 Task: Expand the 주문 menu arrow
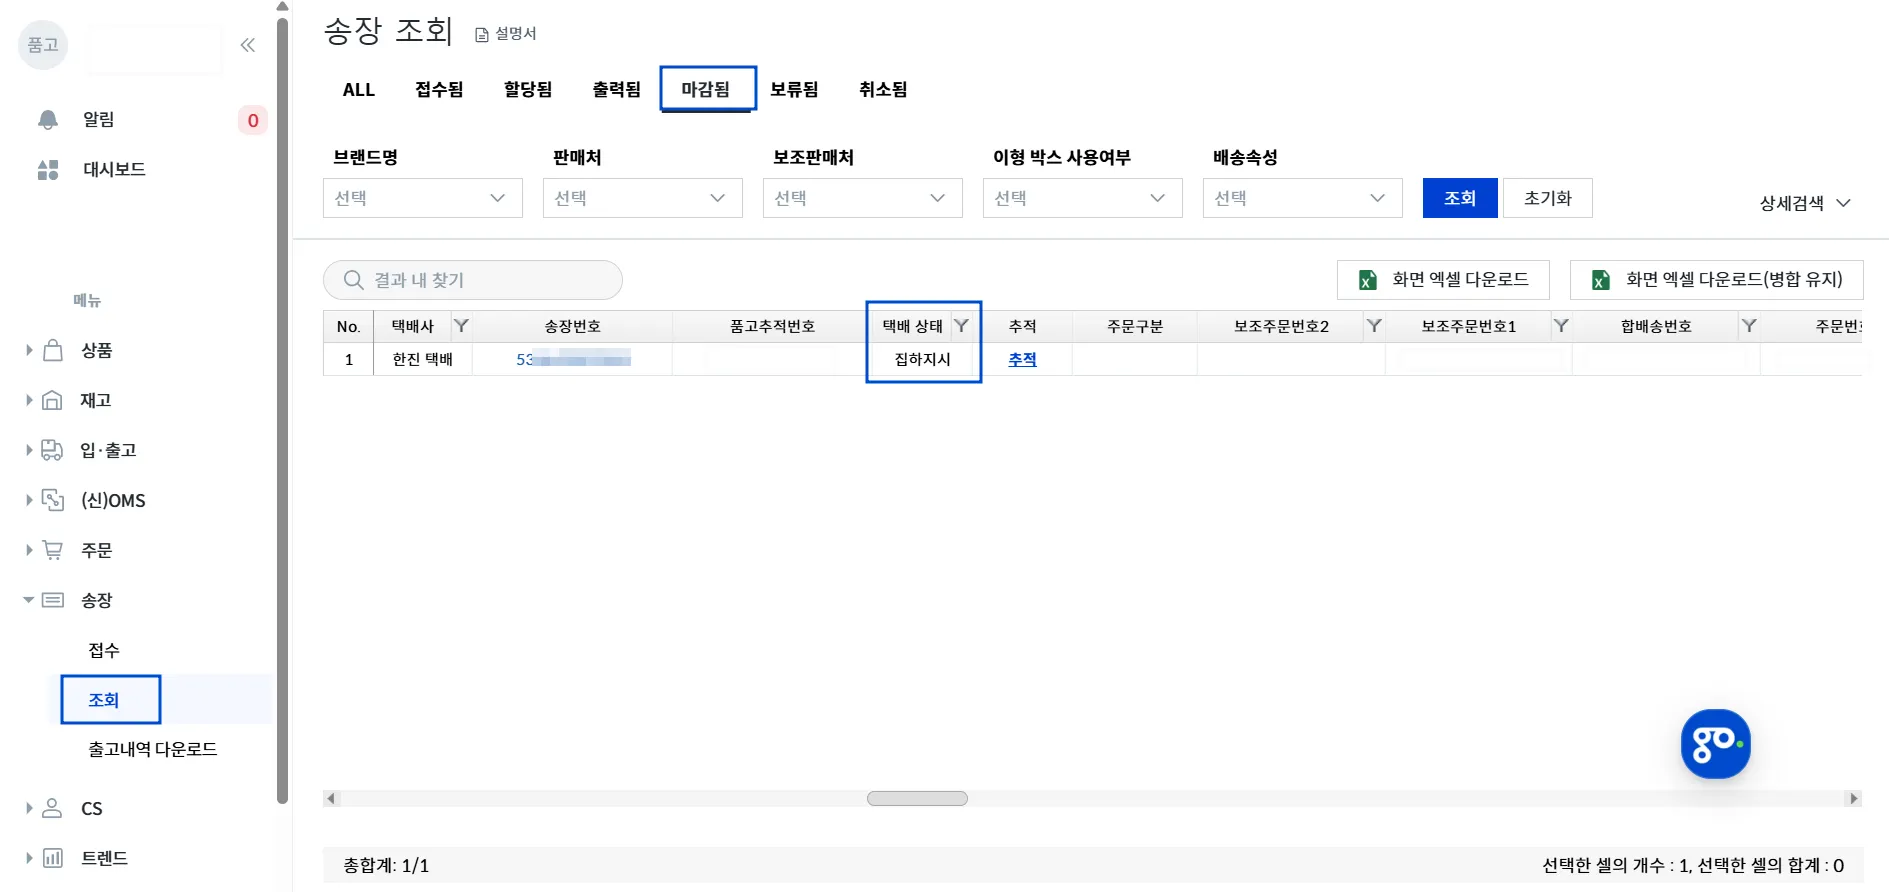click(29, 550)
